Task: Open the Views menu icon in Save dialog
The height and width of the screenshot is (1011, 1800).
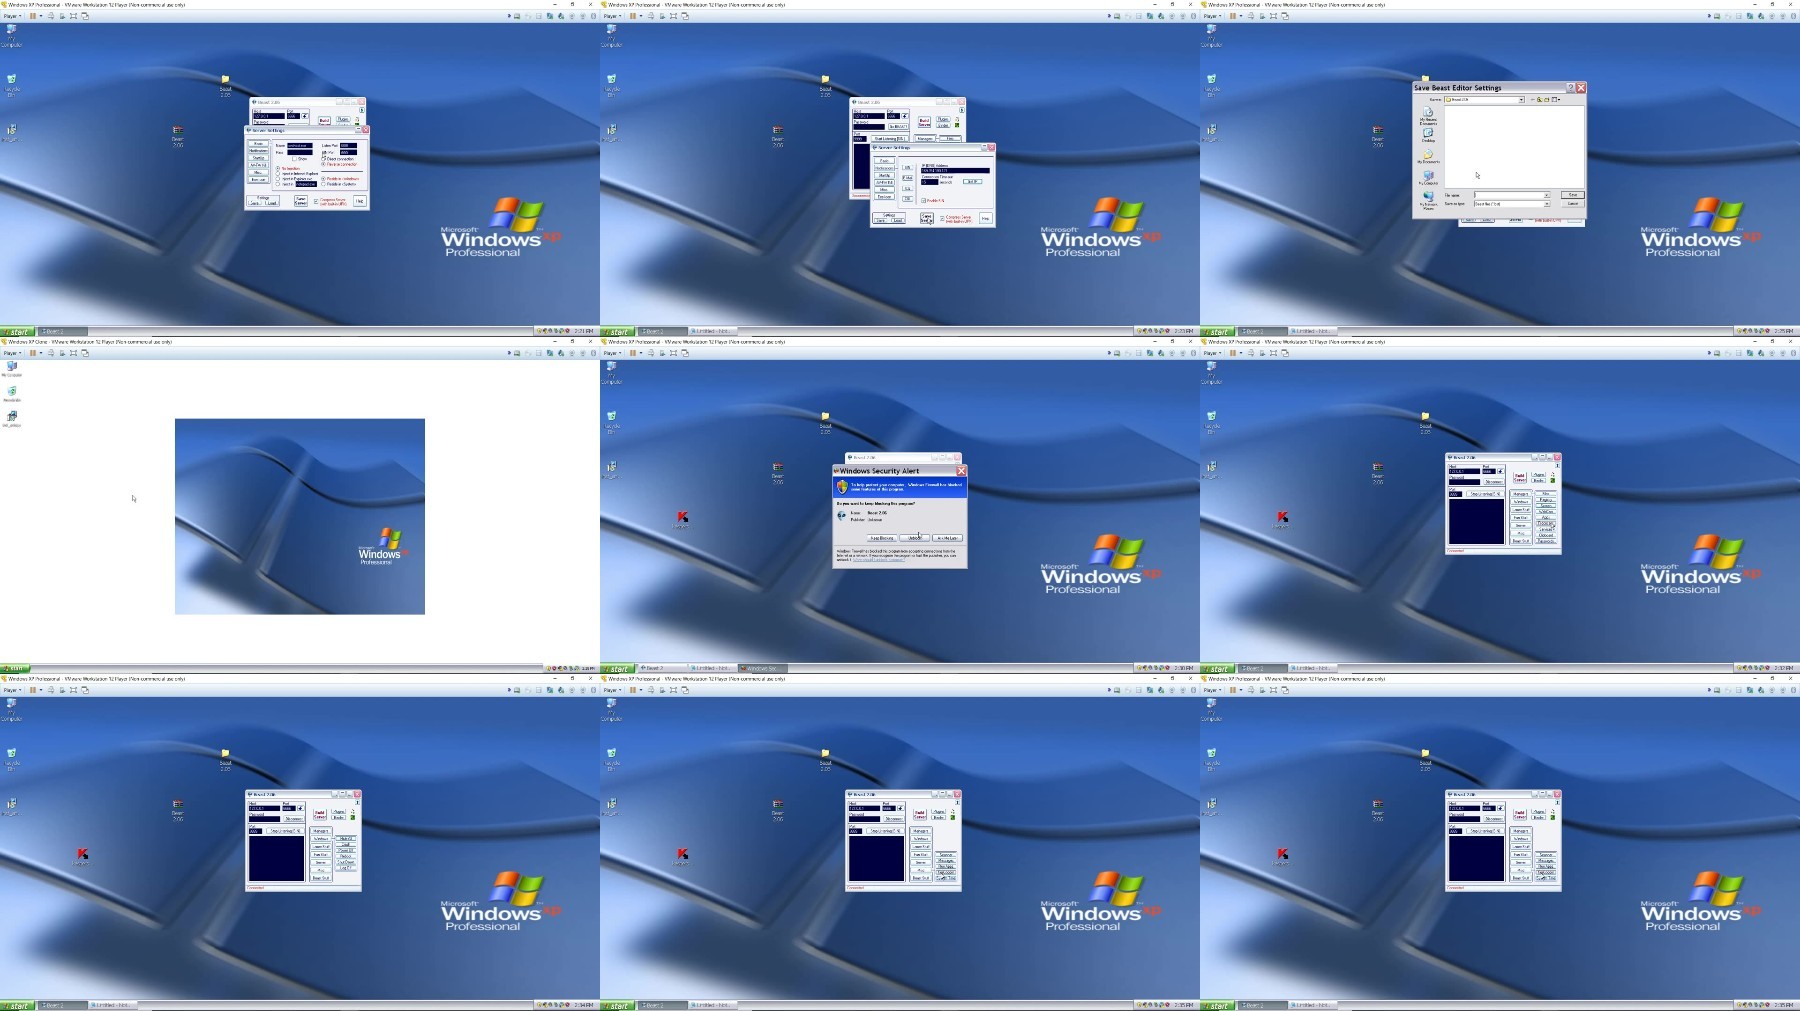Action: tap(1556, 100)
